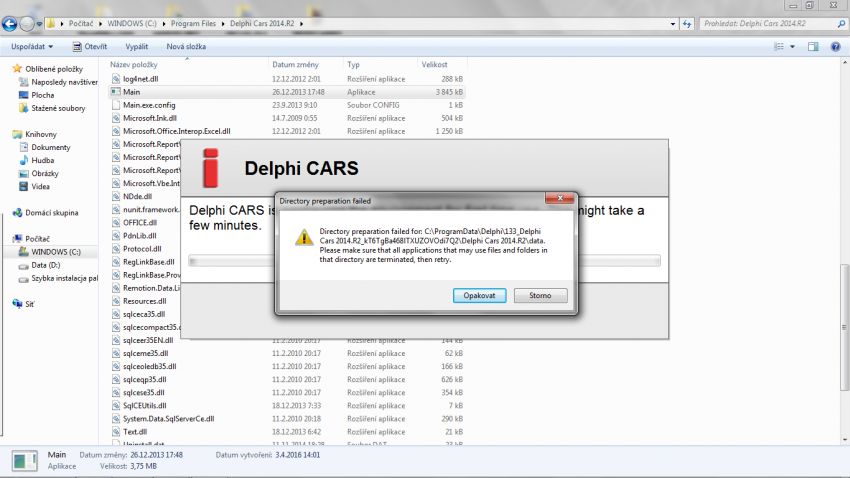Select the Main application file
The image size is (850, 478).
coord(131,91)
